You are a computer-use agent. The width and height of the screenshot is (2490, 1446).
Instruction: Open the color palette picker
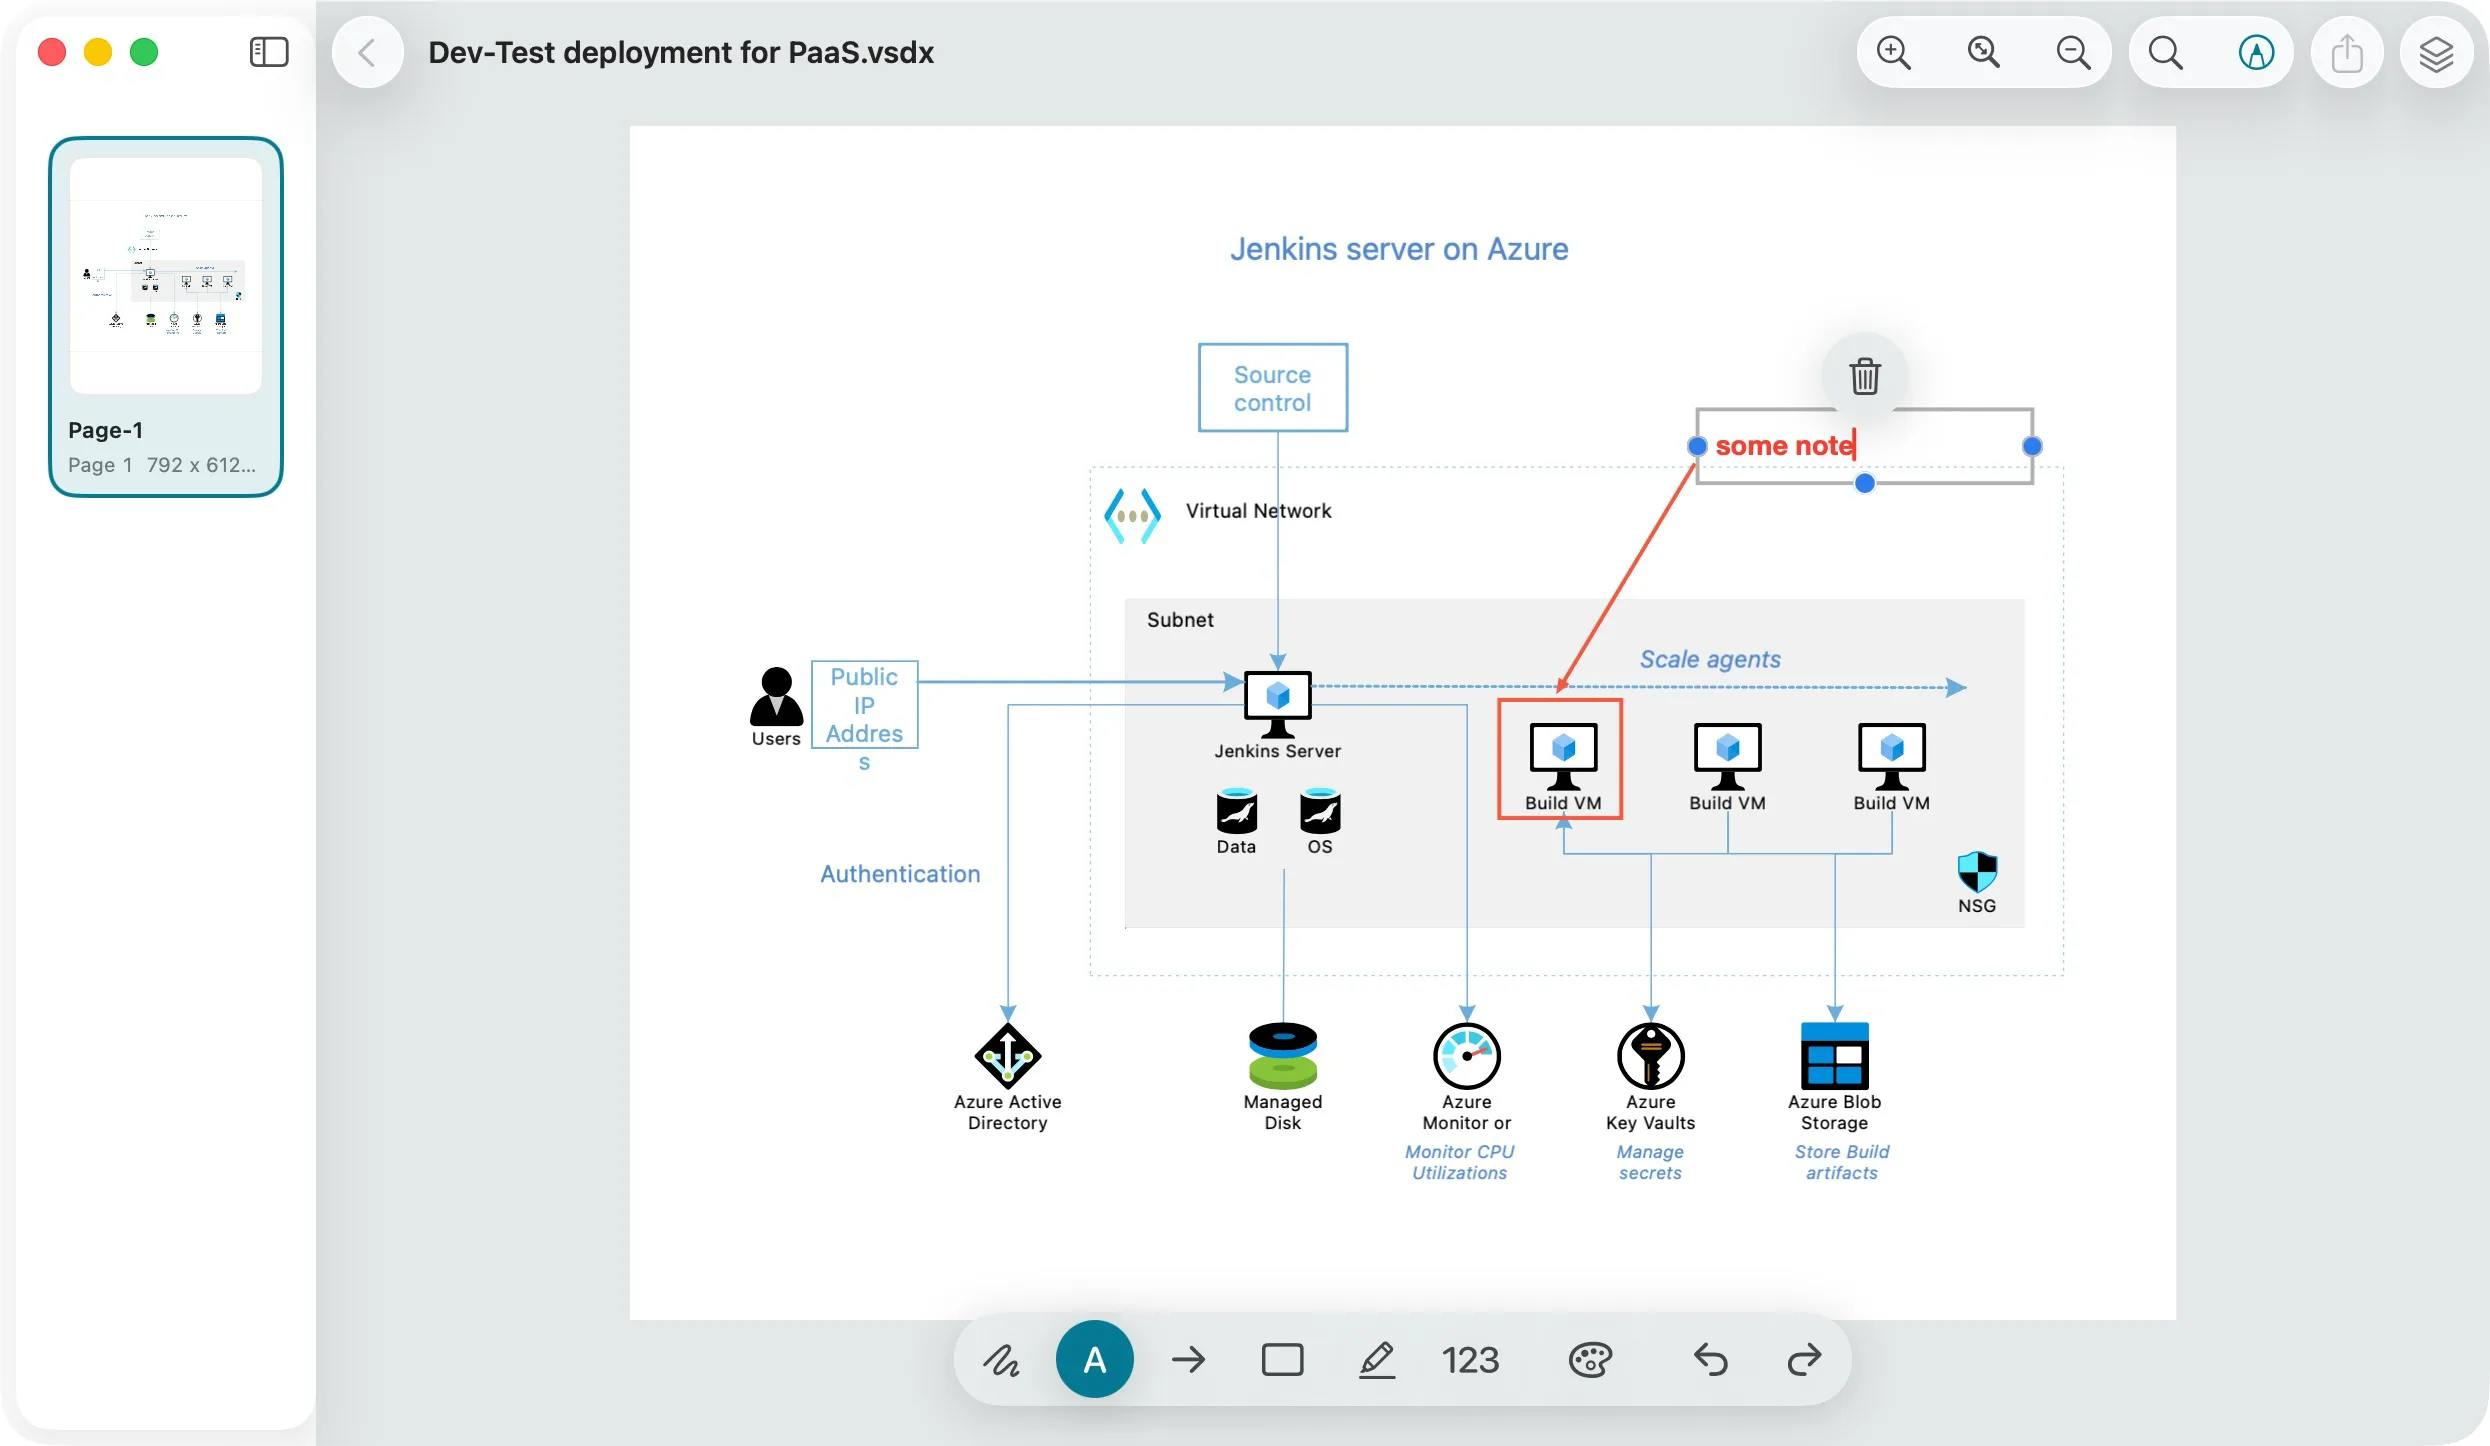click(1590, 1360)
